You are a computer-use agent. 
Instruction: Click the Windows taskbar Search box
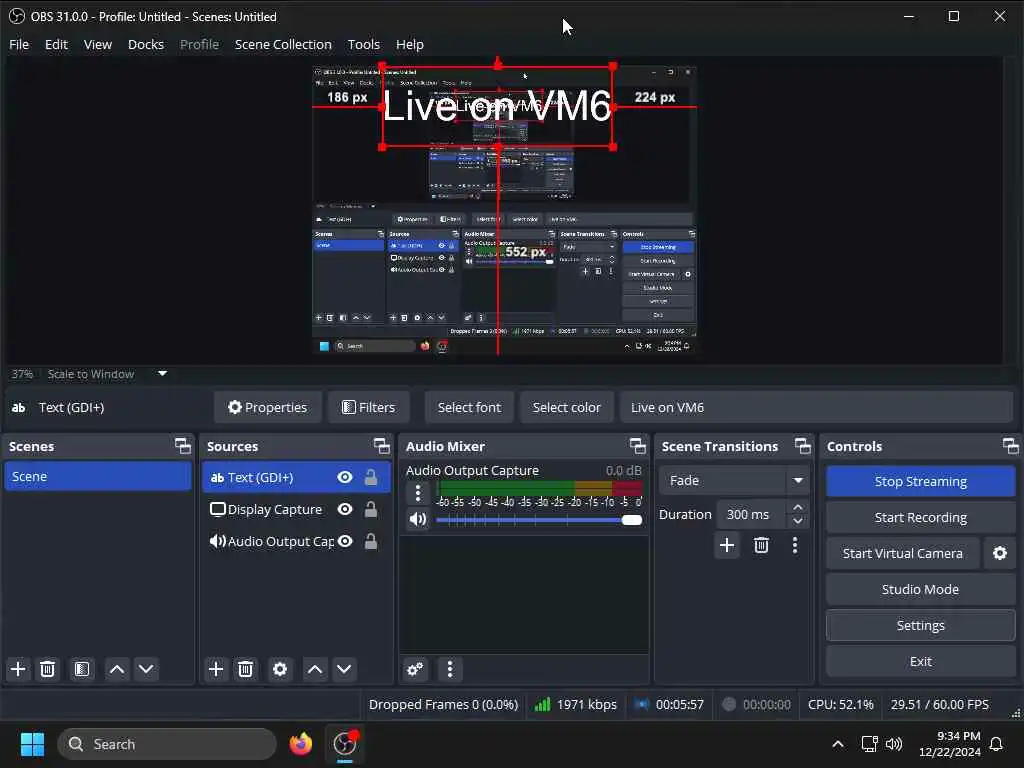pyautogui.click(x=167, y=744)
